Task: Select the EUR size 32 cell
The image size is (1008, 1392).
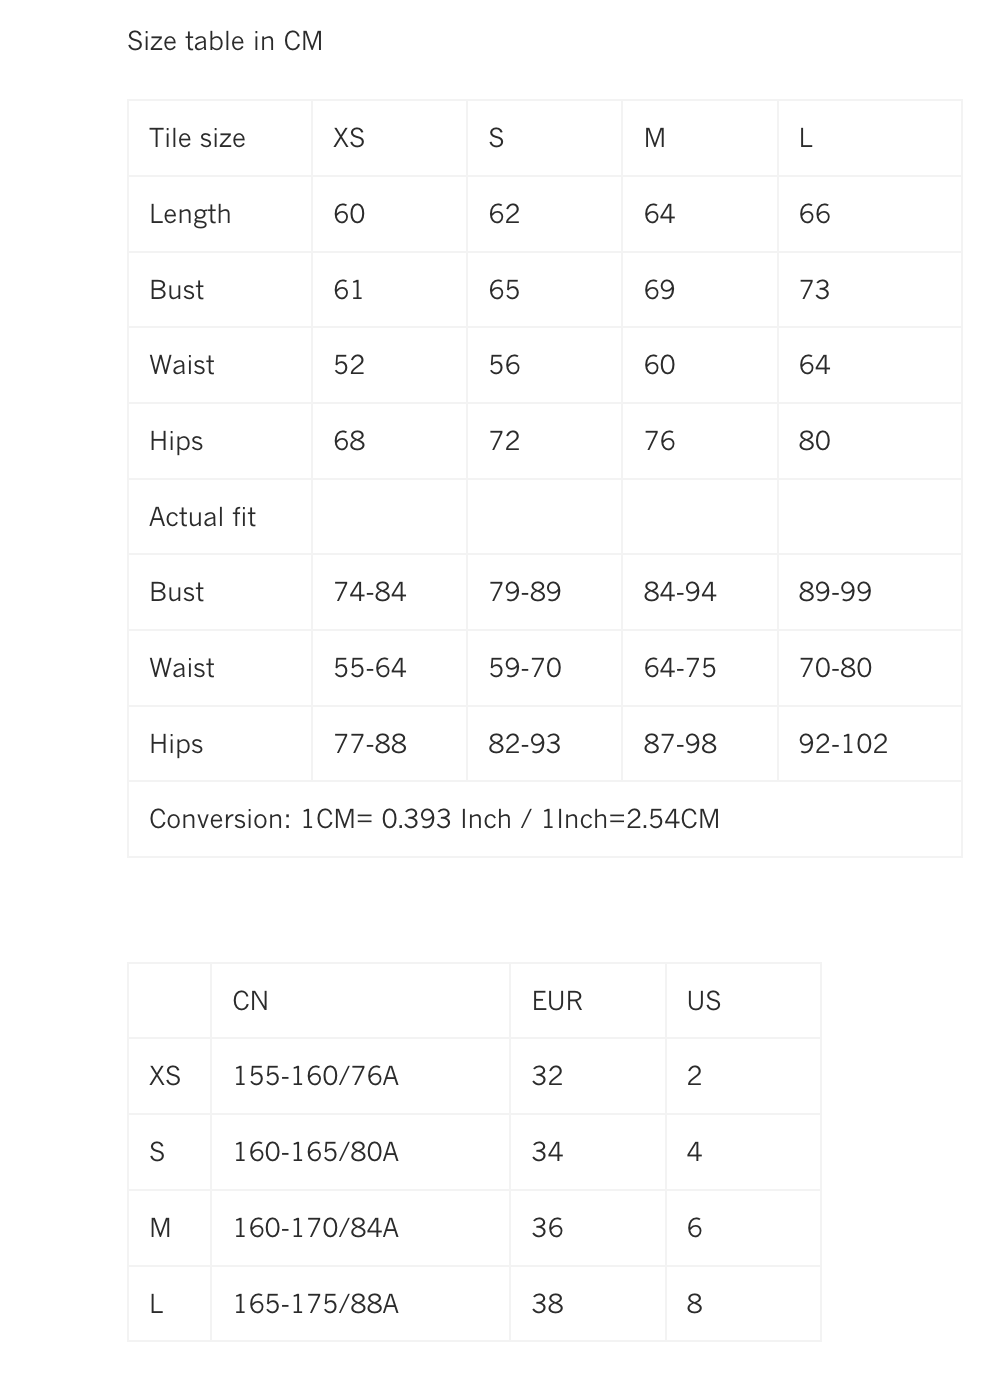Action: click(548, 1076)
